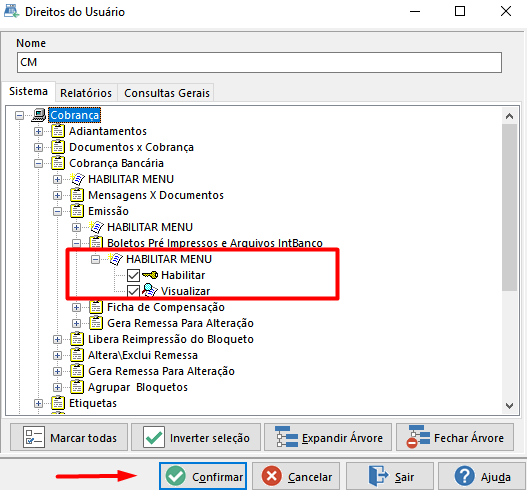The width and height of the screenshot is (527, 490).
Task: Click the computer icon beside Cobrança root
Action: [x=39, y=115]
